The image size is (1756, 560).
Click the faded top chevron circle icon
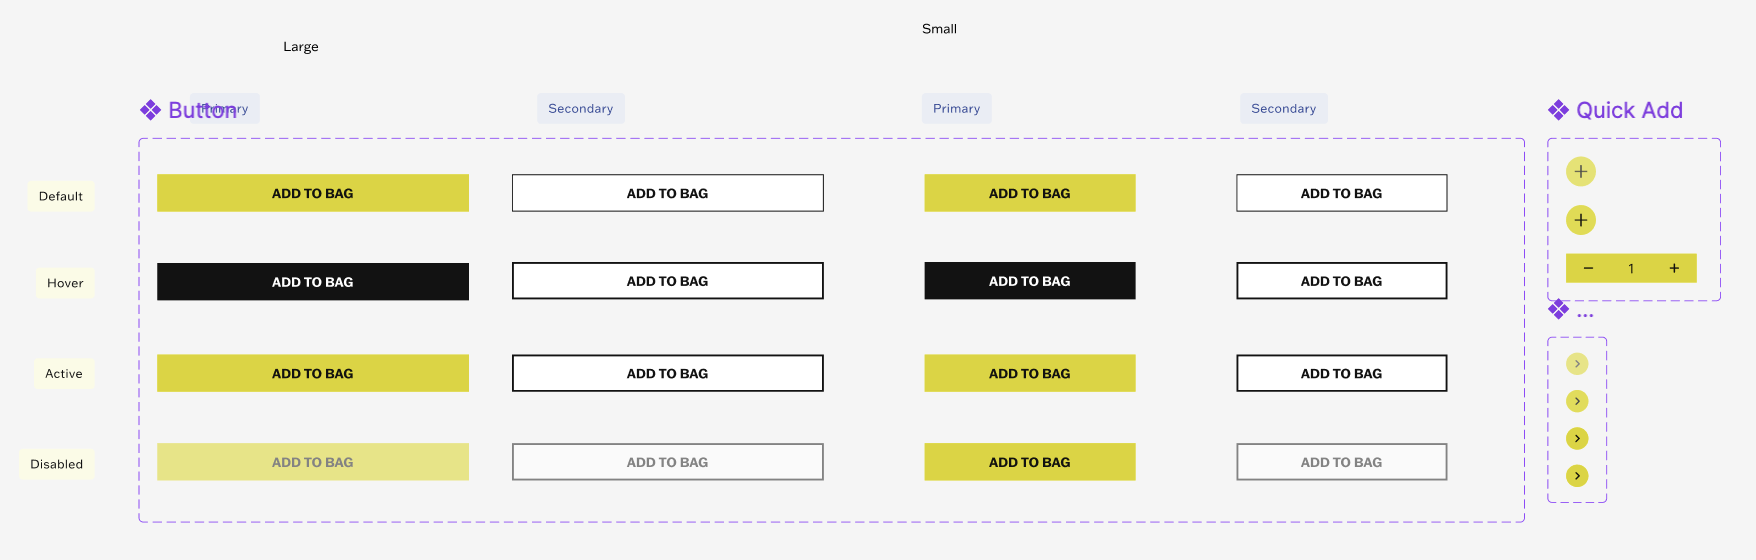(x=1577, y=364)
